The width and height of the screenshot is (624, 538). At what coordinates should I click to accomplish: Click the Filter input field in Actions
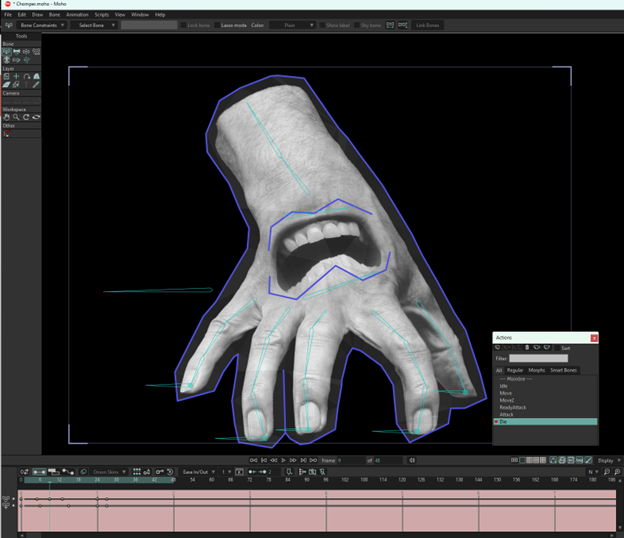[x=538, y=359]
